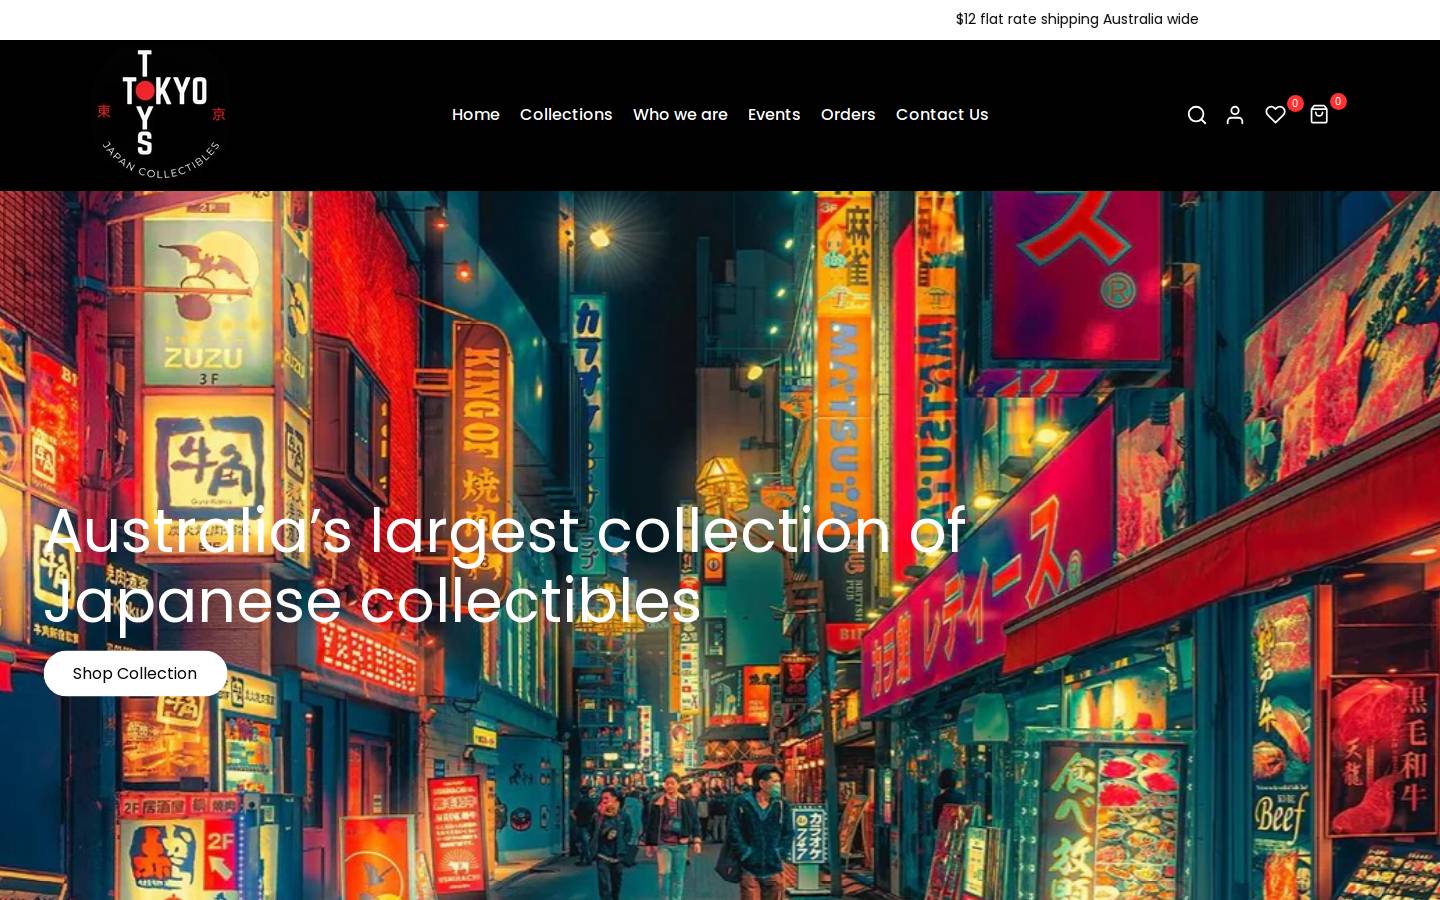
Task: Open the account login icon
Action: (x=1235, y=115)
